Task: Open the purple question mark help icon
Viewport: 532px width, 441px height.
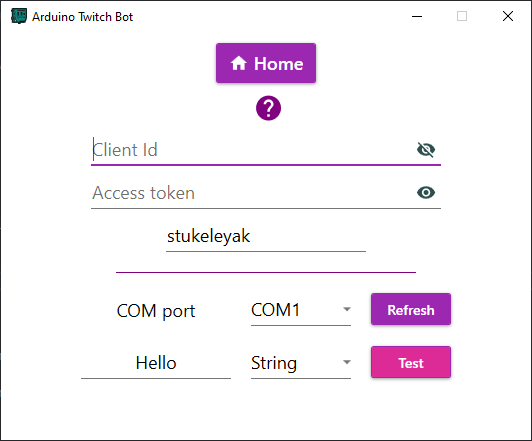Action: tap(268, 108)
